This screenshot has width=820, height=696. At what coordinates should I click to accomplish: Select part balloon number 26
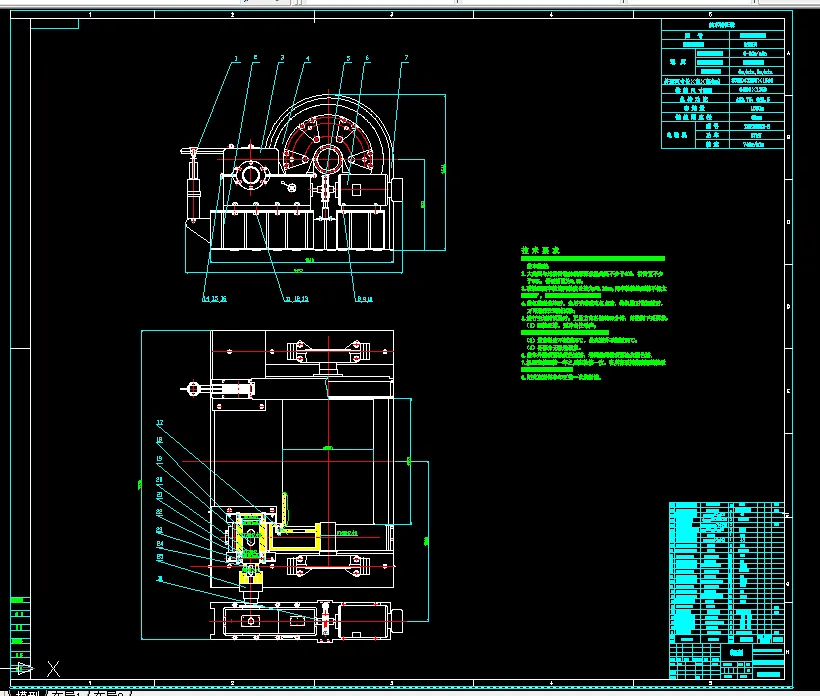[160, 579]
